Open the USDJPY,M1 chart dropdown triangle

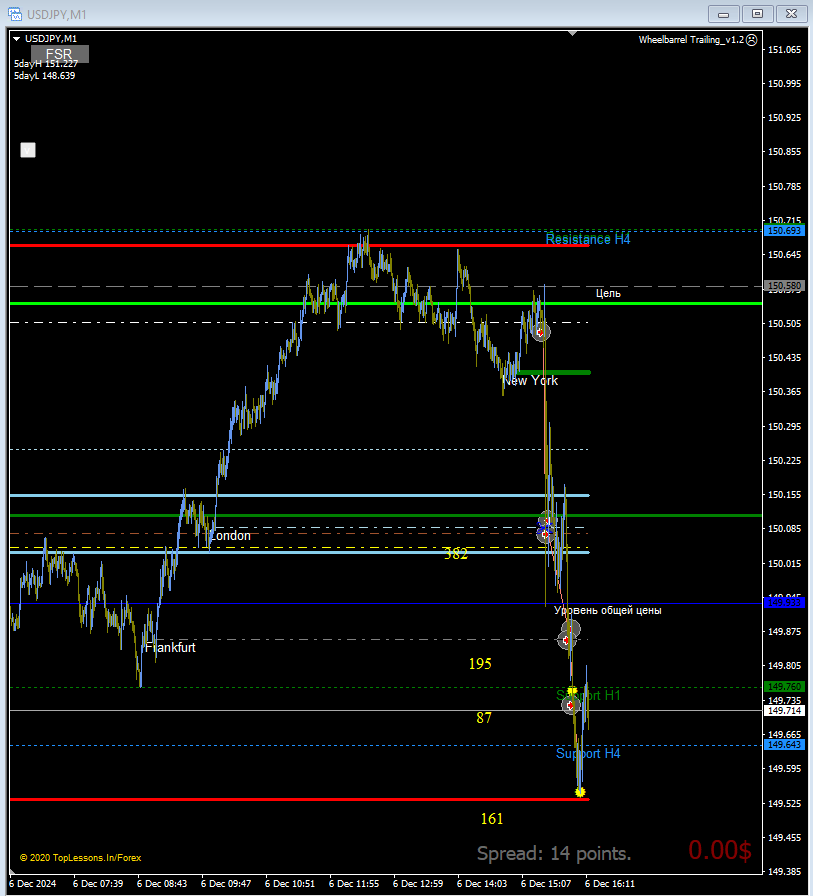click(x=17, y=39)
